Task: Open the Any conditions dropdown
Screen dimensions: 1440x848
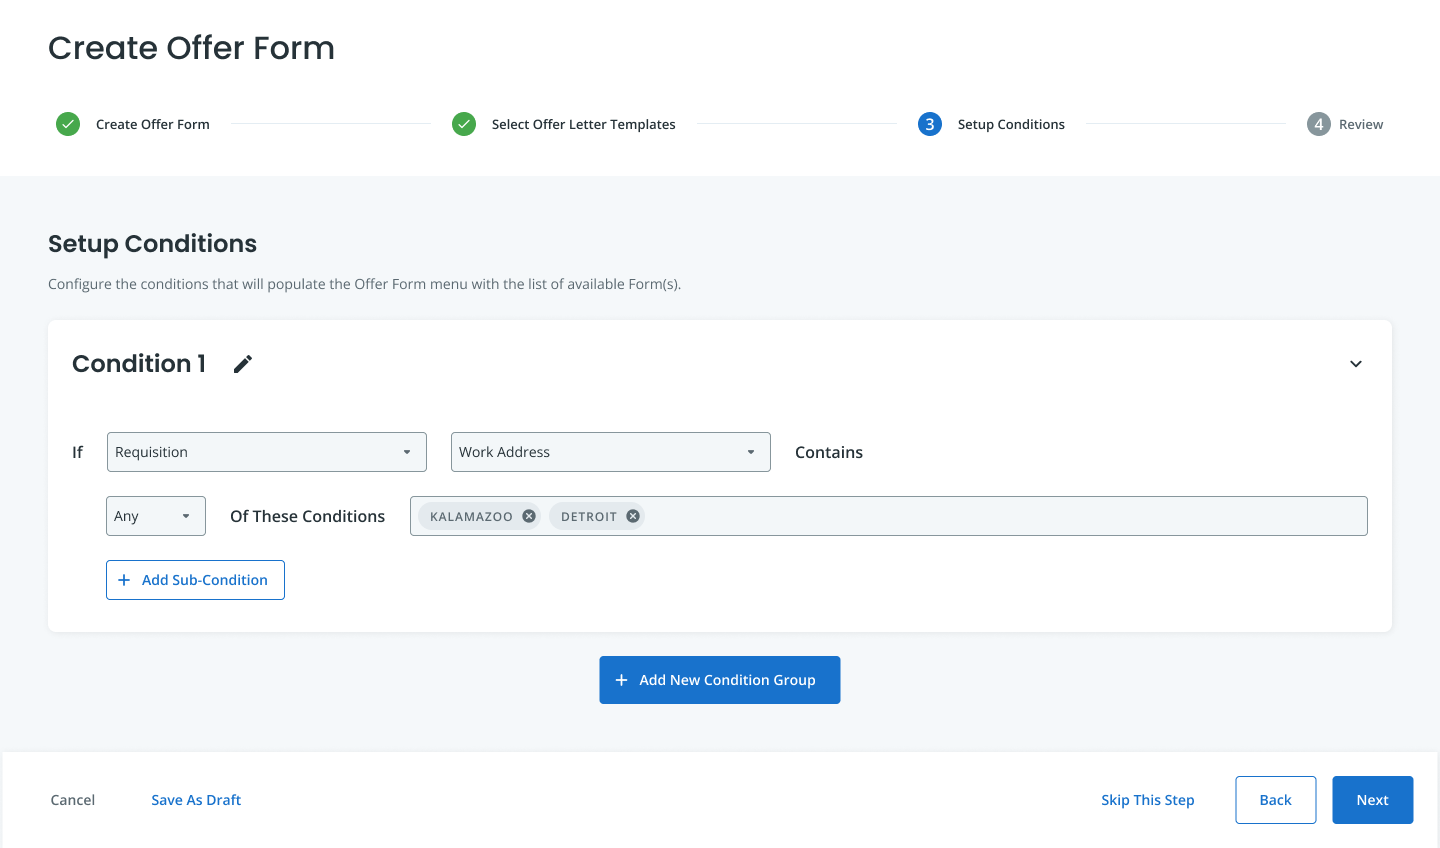Action: coord(155,516)
